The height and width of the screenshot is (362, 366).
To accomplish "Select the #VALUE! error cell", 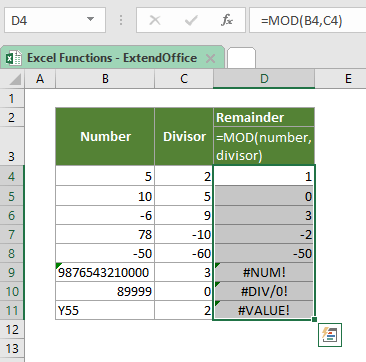I will [264, 310].
